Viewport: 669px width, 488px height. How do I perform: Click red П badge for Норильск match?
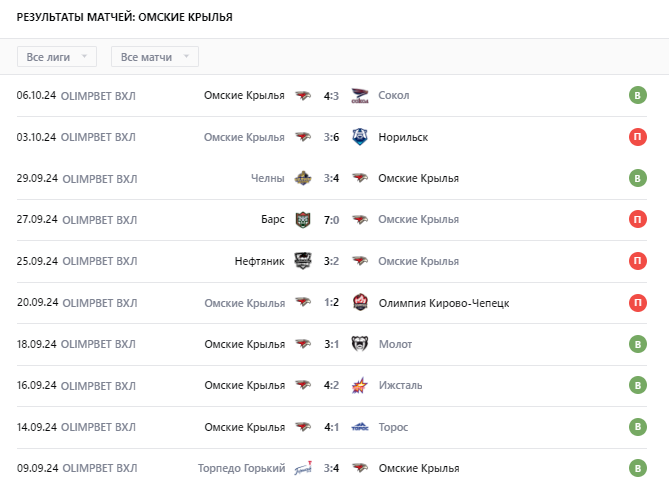click(x=637, y=137)
